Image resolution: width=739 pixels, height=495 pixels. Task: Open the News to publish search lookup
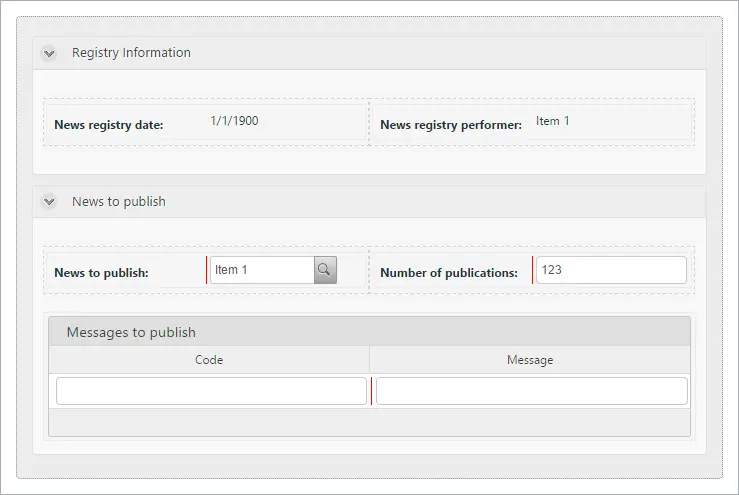click(325, 270)
